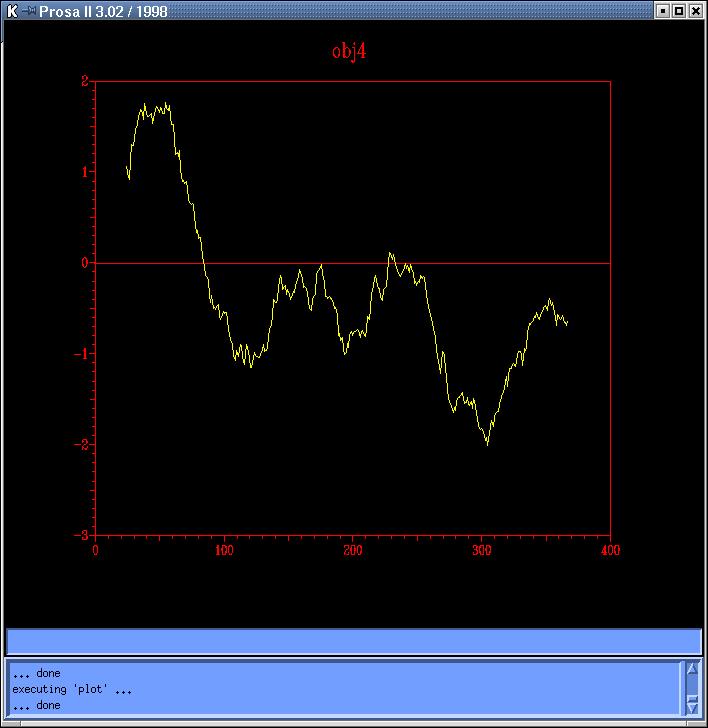Click the Prosa II 3.02 / 1998 title text
Image resolution: width=708 pixels, height=728 pixels.
[x=103, y=11]
